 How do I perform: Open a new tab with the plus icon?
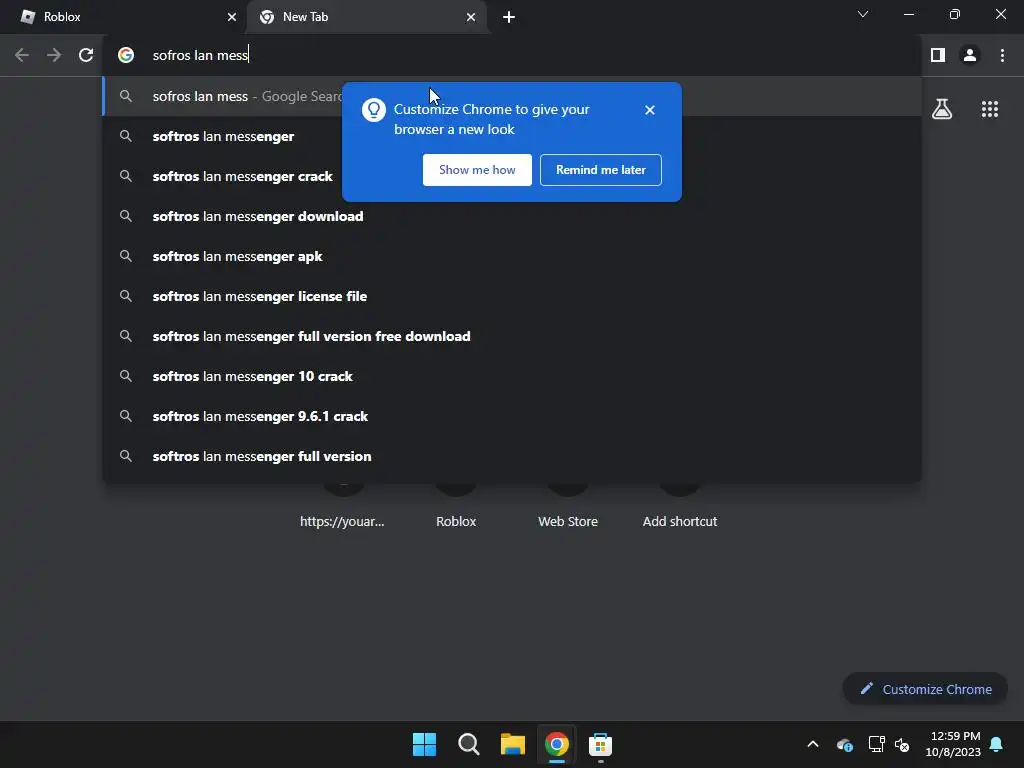click(509, 17)
